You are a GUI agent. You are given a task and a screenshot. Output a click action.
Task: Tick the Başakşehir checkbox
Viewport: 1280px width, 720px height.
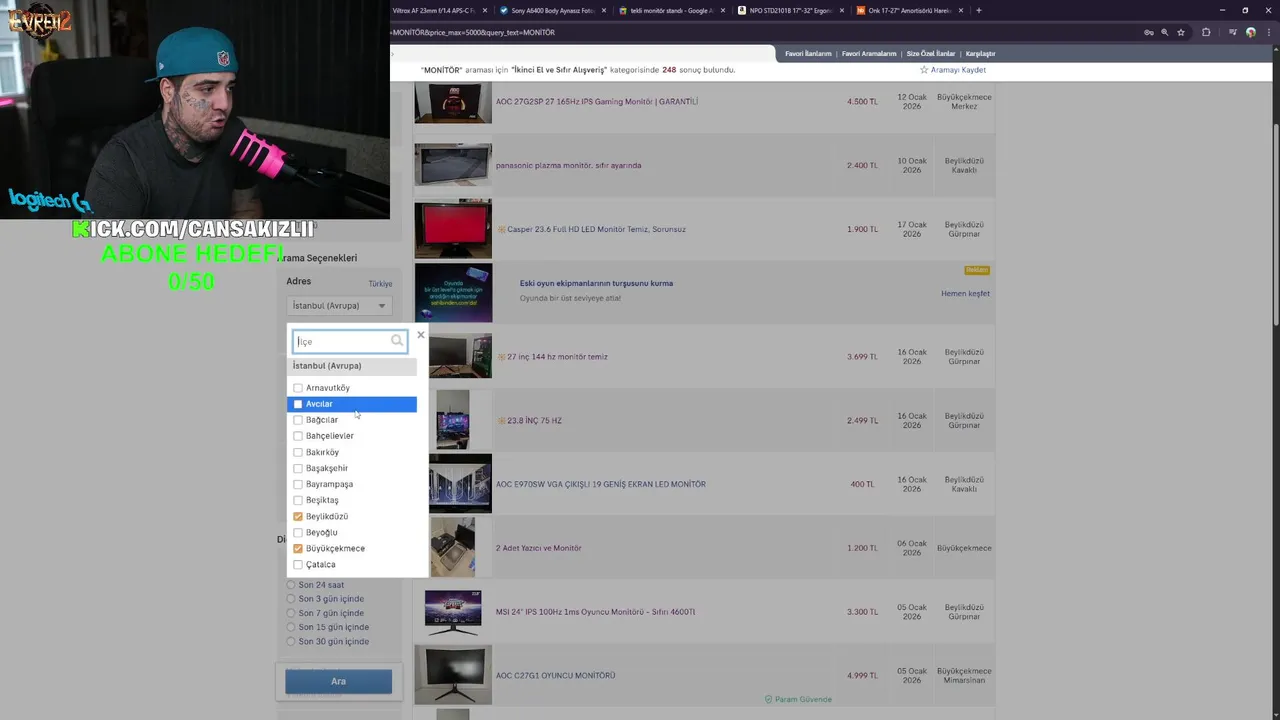pos(298,468)
